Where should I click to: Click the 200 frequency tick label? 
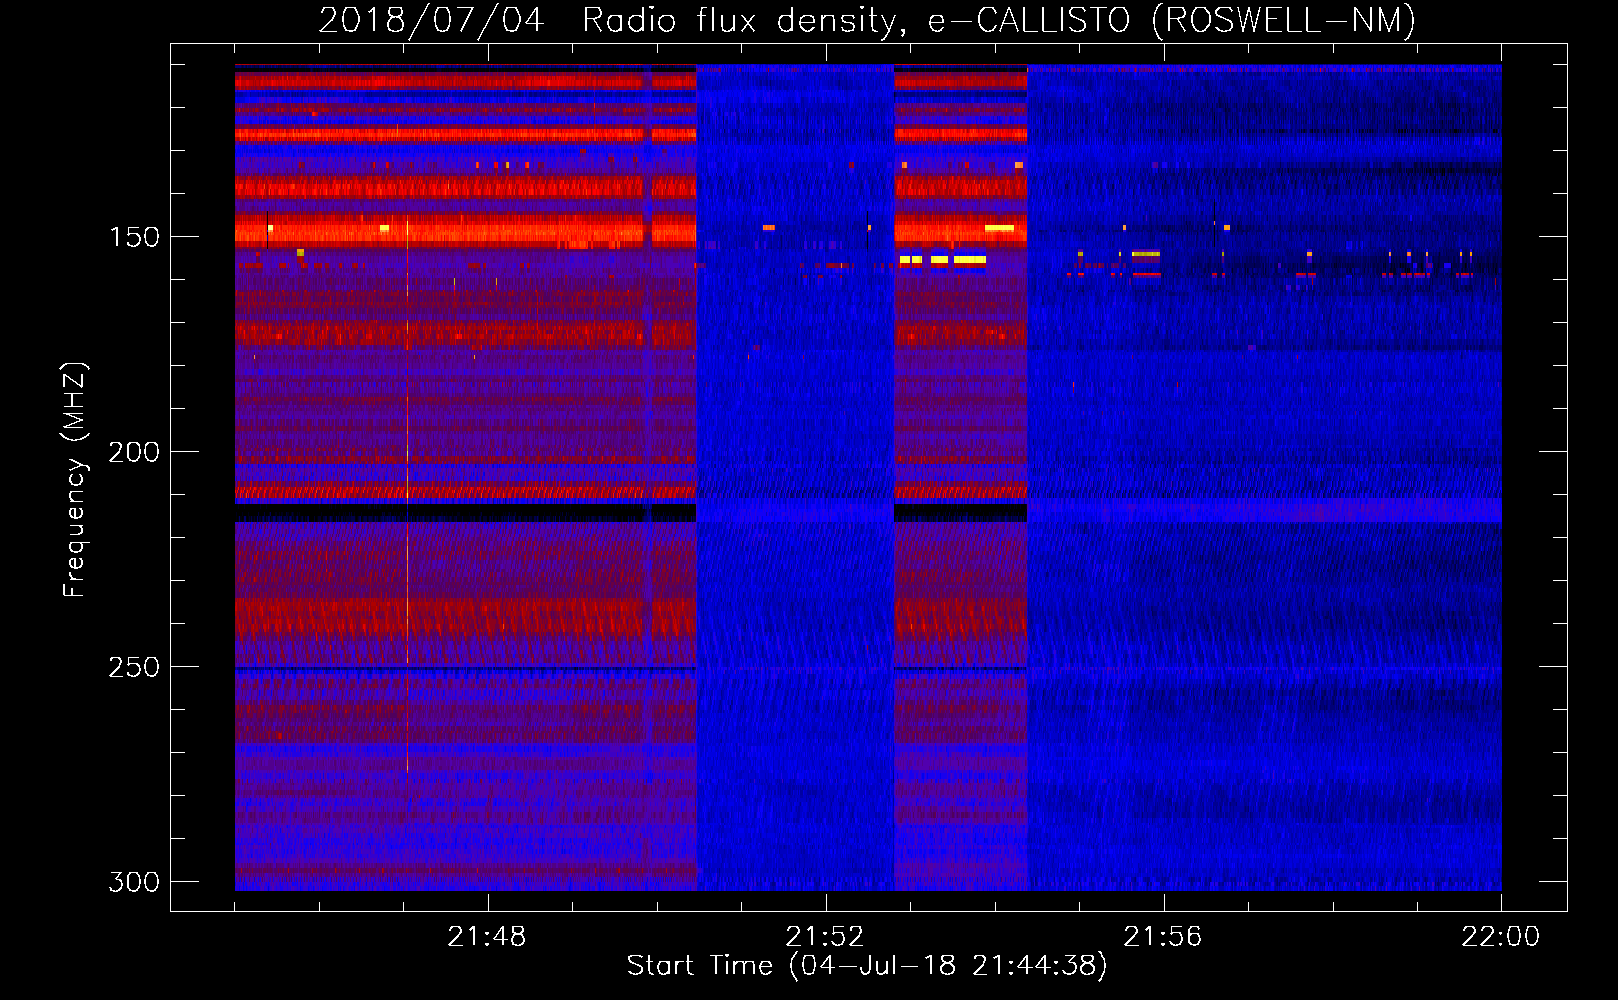click(134, 452)
